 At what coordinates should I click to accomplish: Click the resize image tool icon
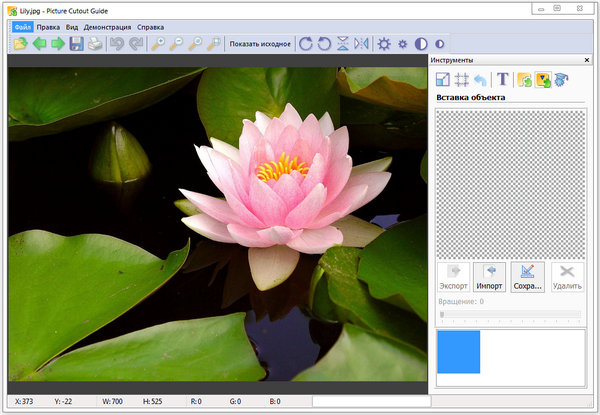pos(443,79)
